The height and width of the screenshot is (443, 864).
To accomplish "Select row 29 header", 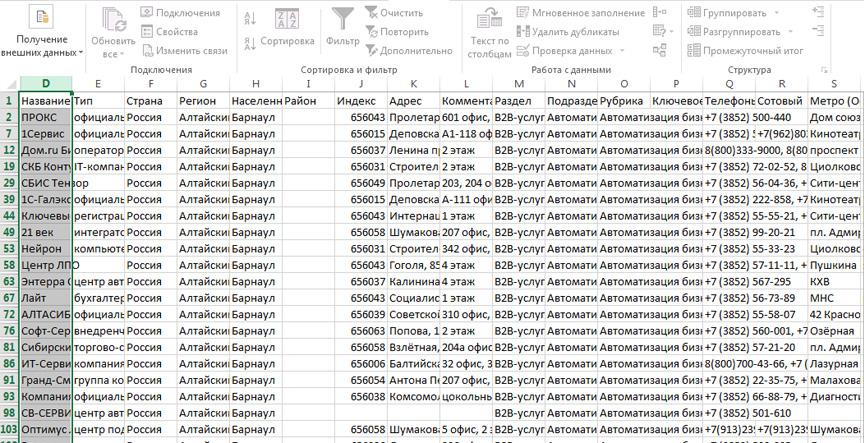I will click(x=9, y=183).
